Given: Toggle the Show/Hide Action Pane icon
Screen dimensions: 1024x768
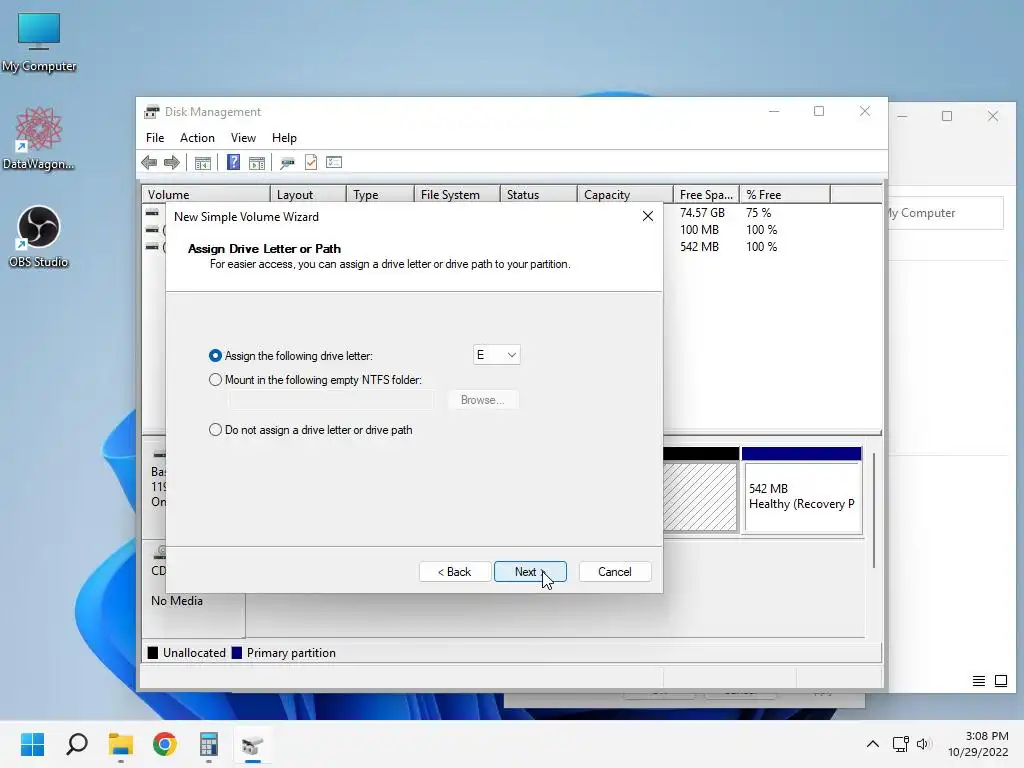Looking at the screenshot, I should (257, 163).
